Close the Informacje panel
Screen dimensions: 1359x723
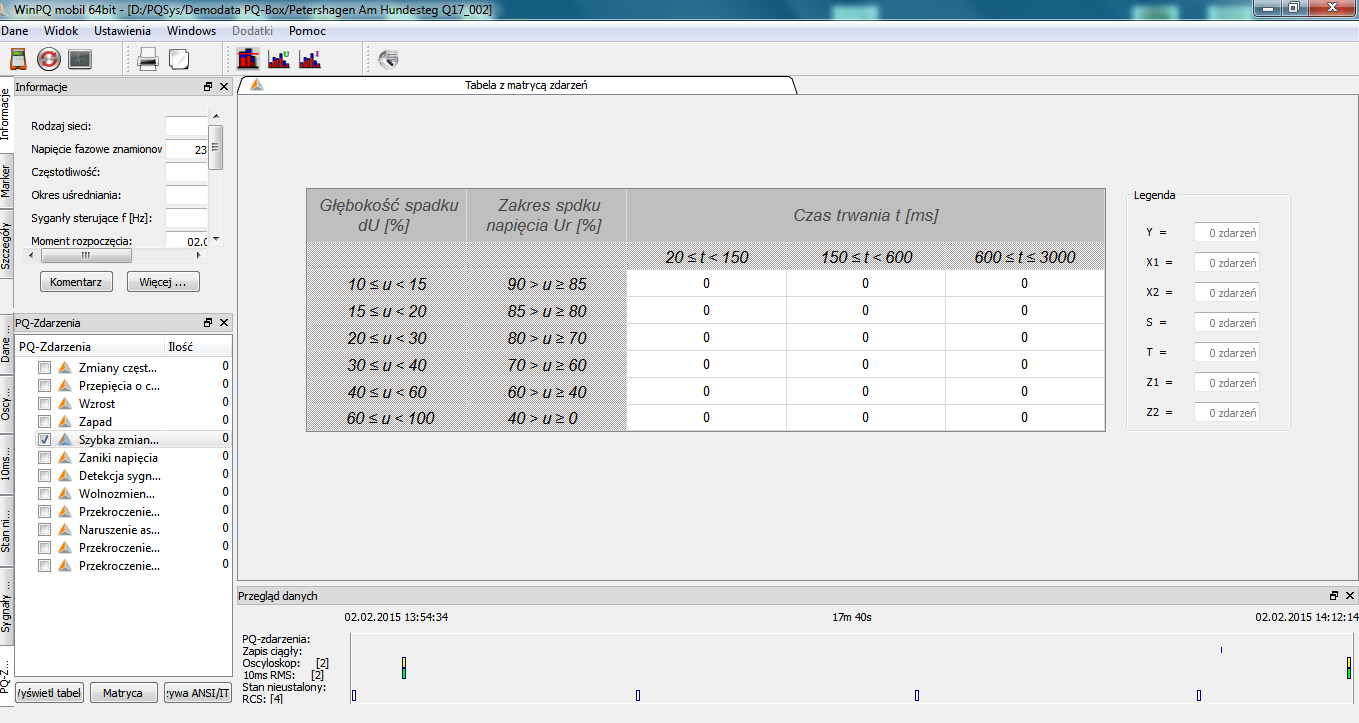pos(224,87)
